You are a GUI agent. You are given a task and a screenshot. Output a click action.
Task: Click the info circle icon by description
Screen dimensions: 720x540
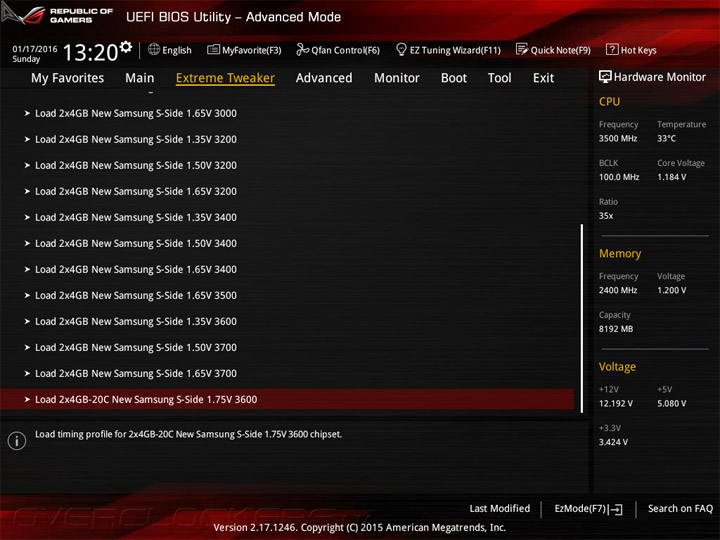[17, 441]
